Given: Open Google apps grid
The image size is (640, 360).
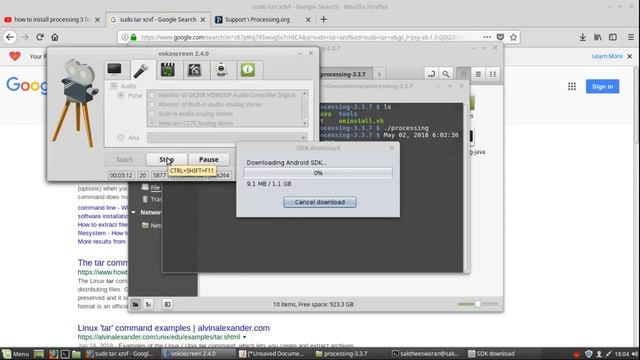Looking at the screenshot, I should coord(572,86).
